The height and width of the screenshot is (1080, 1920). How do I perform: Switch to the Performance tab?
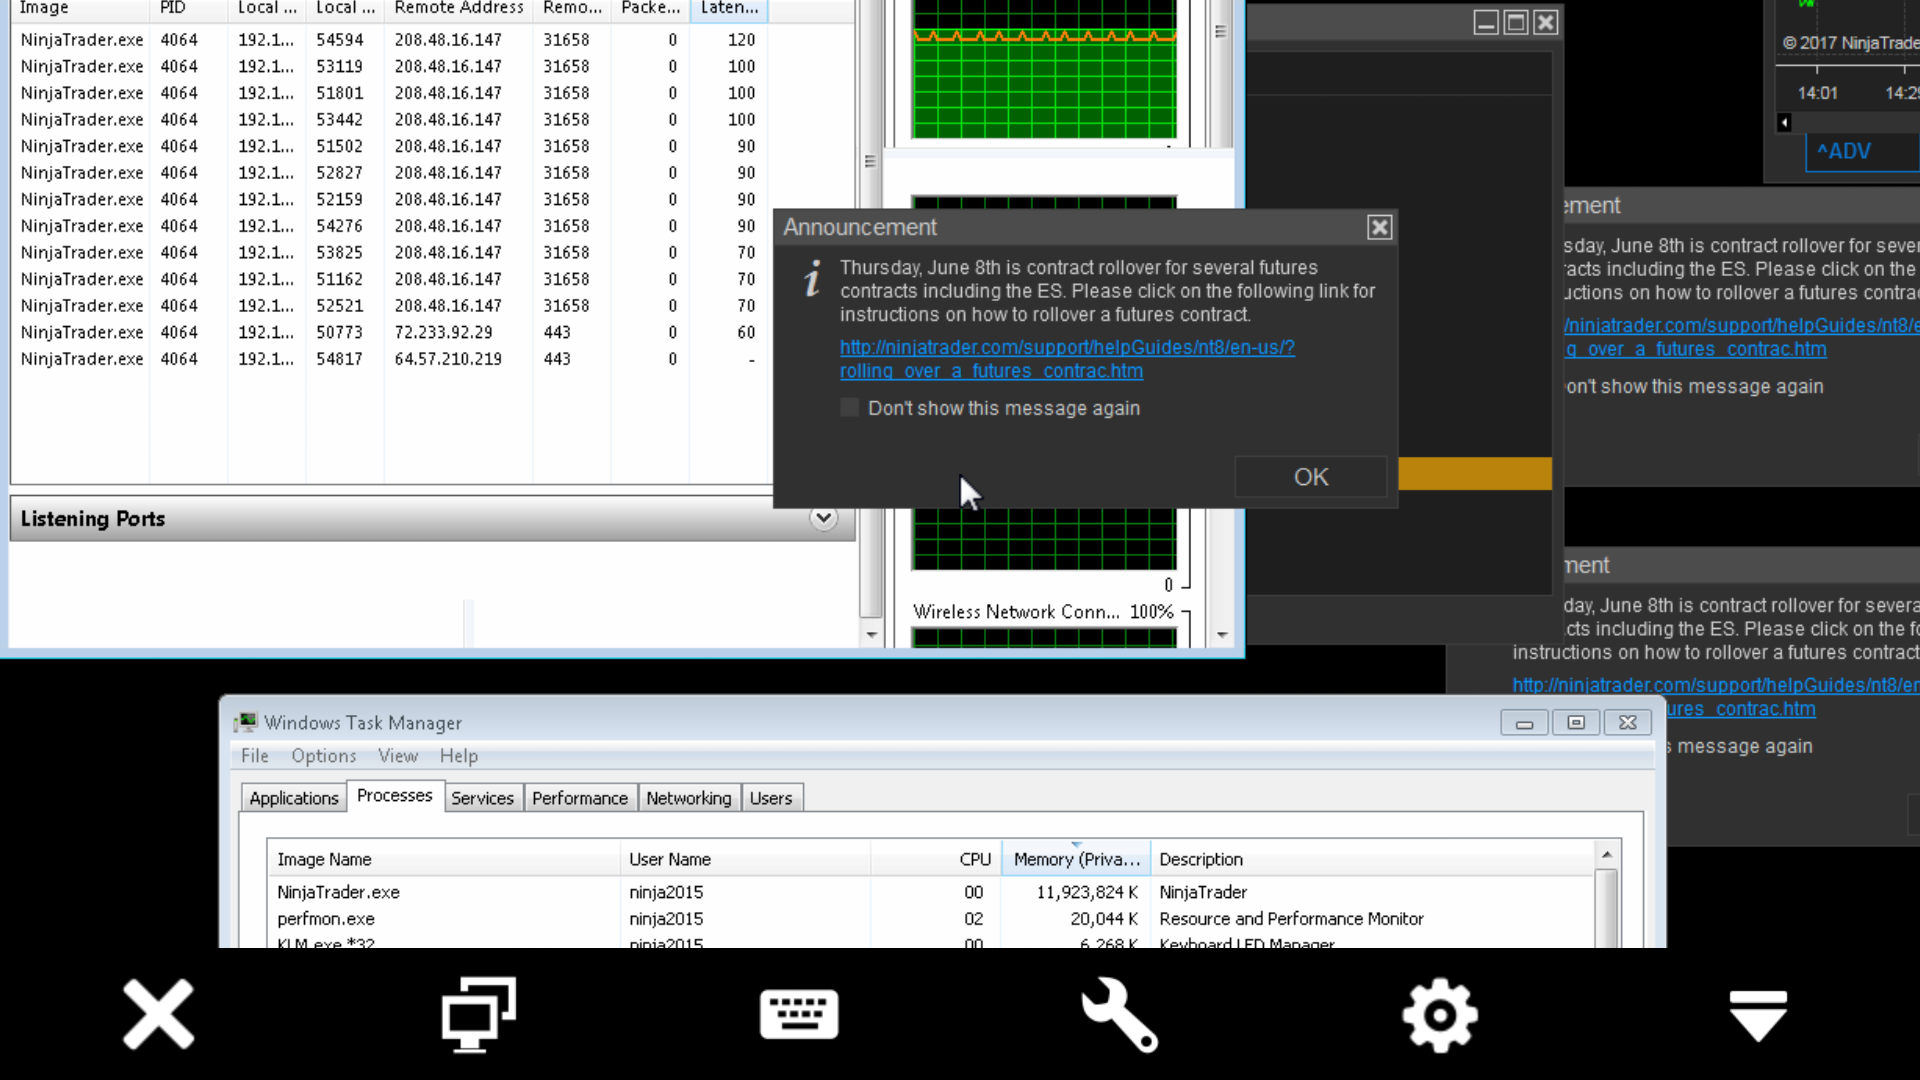[579, 798]
